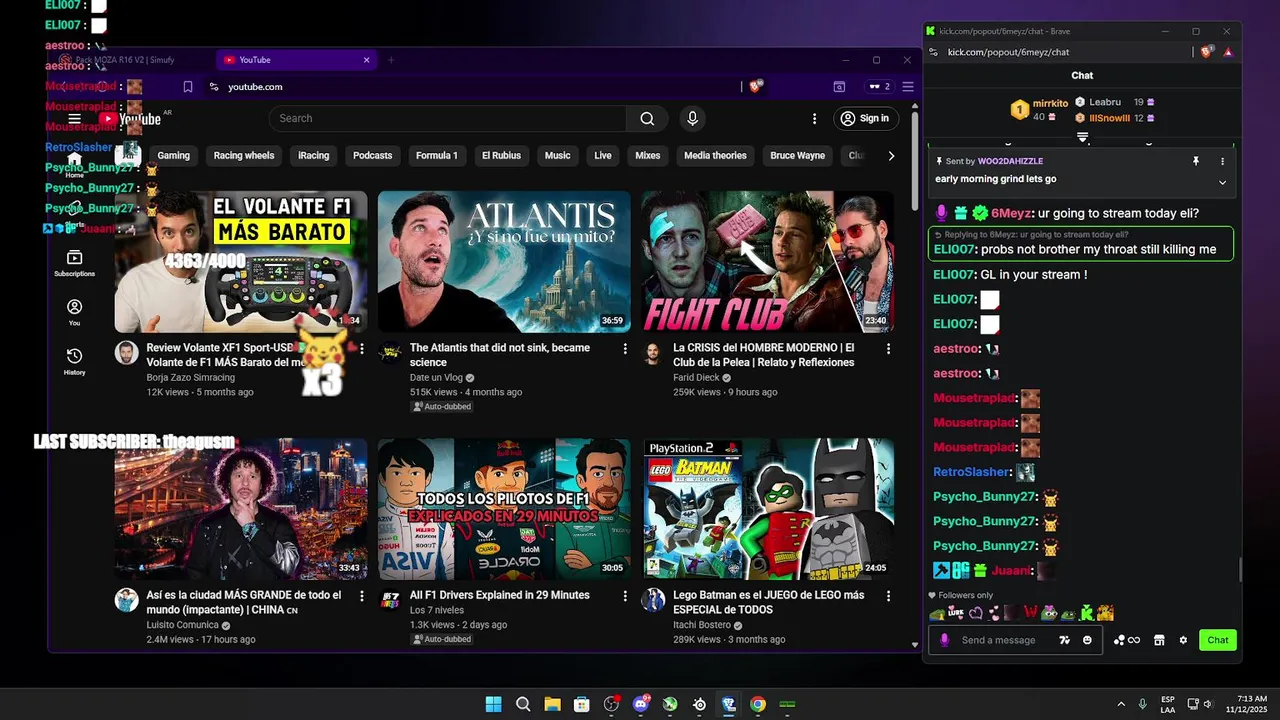Image resolution: width=1280 pixels, height=720 pixels.
Task: Open Borja Zazo Simracing channel link
Action: [190, 377]
